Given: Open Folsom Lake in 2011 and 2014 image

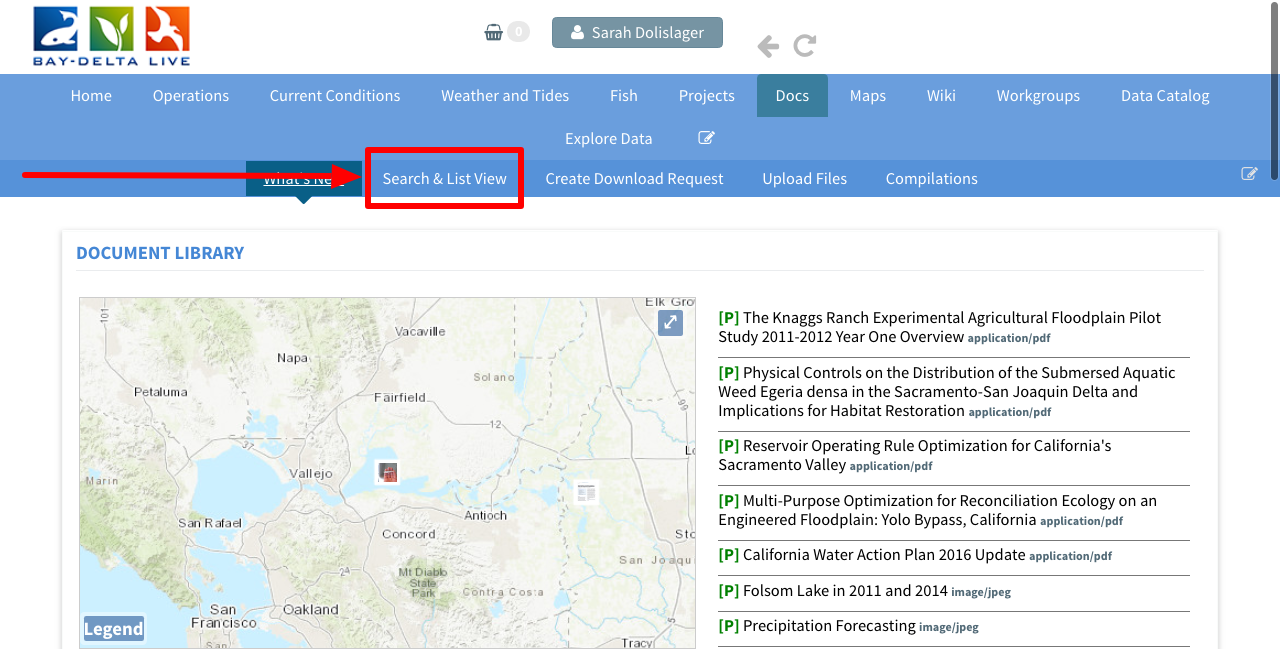Looking at the screenshot, I should (845, 591).
